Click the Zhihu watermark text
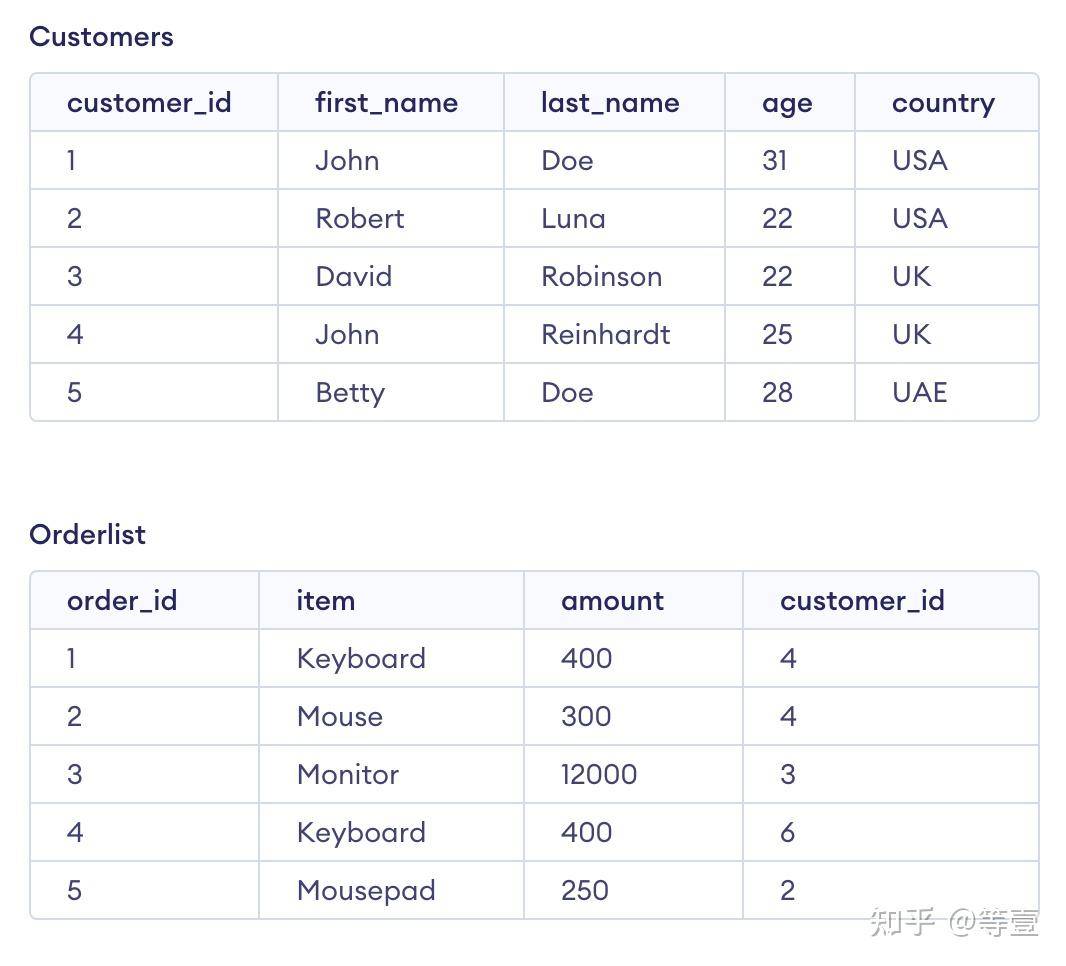 pyautogui.click(x=953, y=921)
